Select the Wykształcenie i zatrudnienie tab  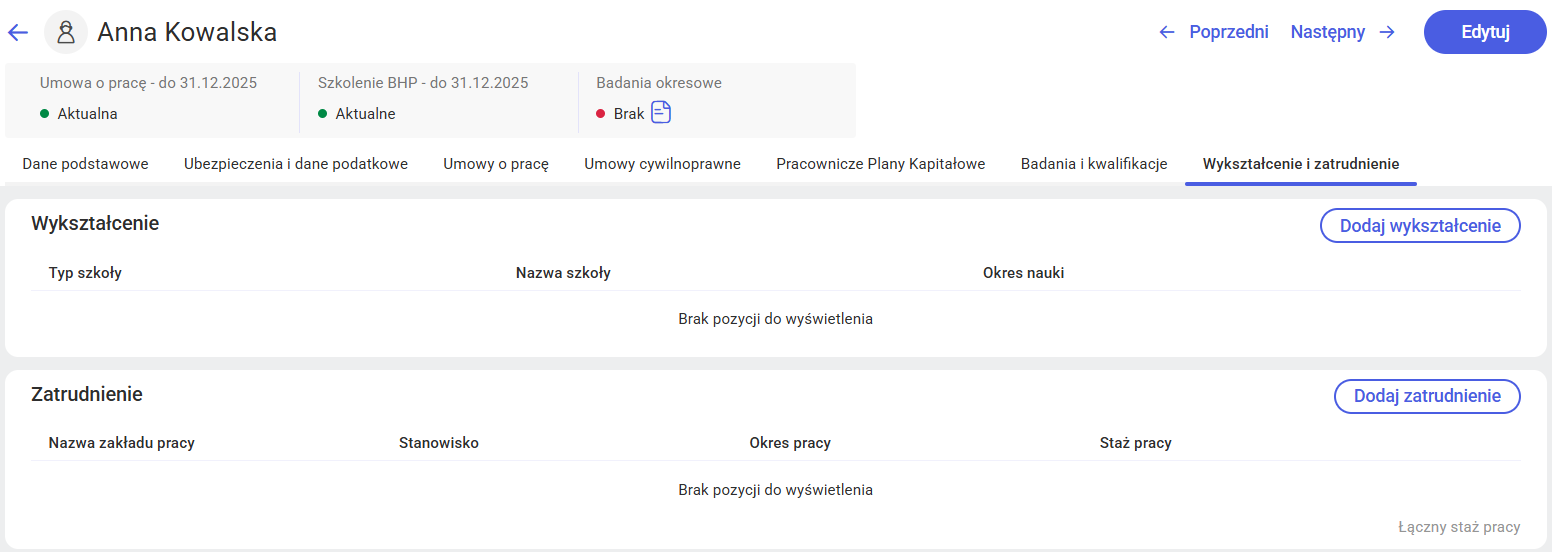(1301, 164)
